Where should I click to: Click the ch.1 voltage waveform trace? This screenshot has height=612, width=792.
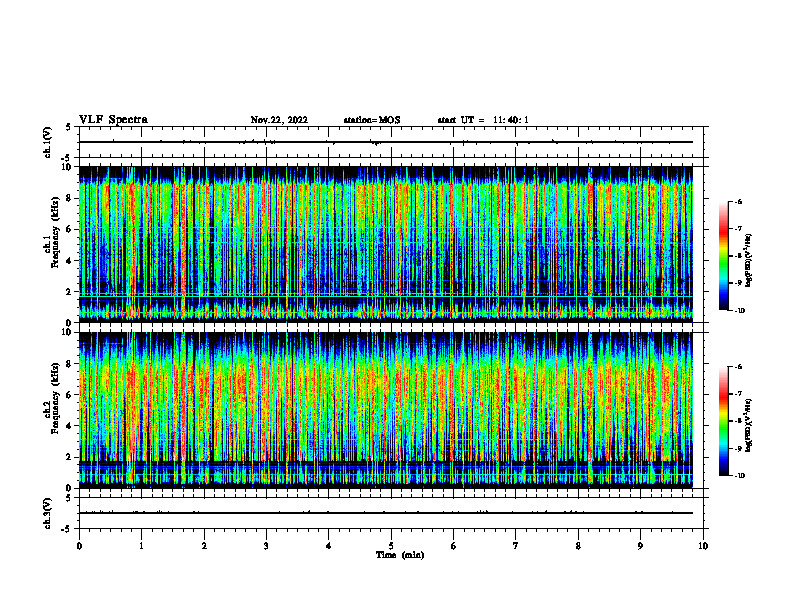click(x=385, y=142)
